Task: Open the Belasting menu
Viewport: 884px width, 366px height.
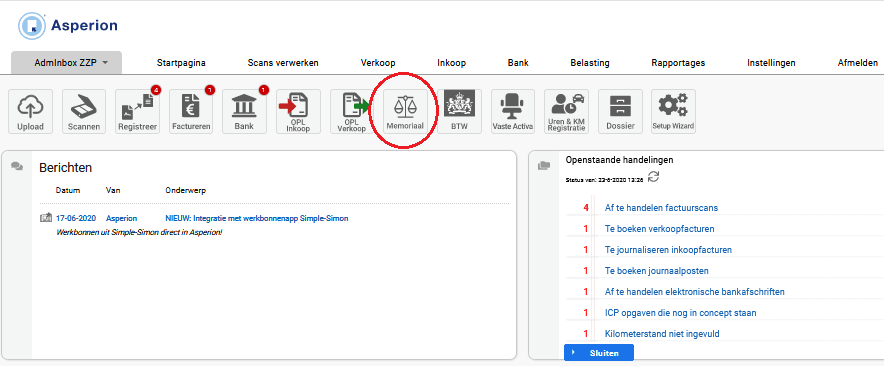Action: point(590,63)
